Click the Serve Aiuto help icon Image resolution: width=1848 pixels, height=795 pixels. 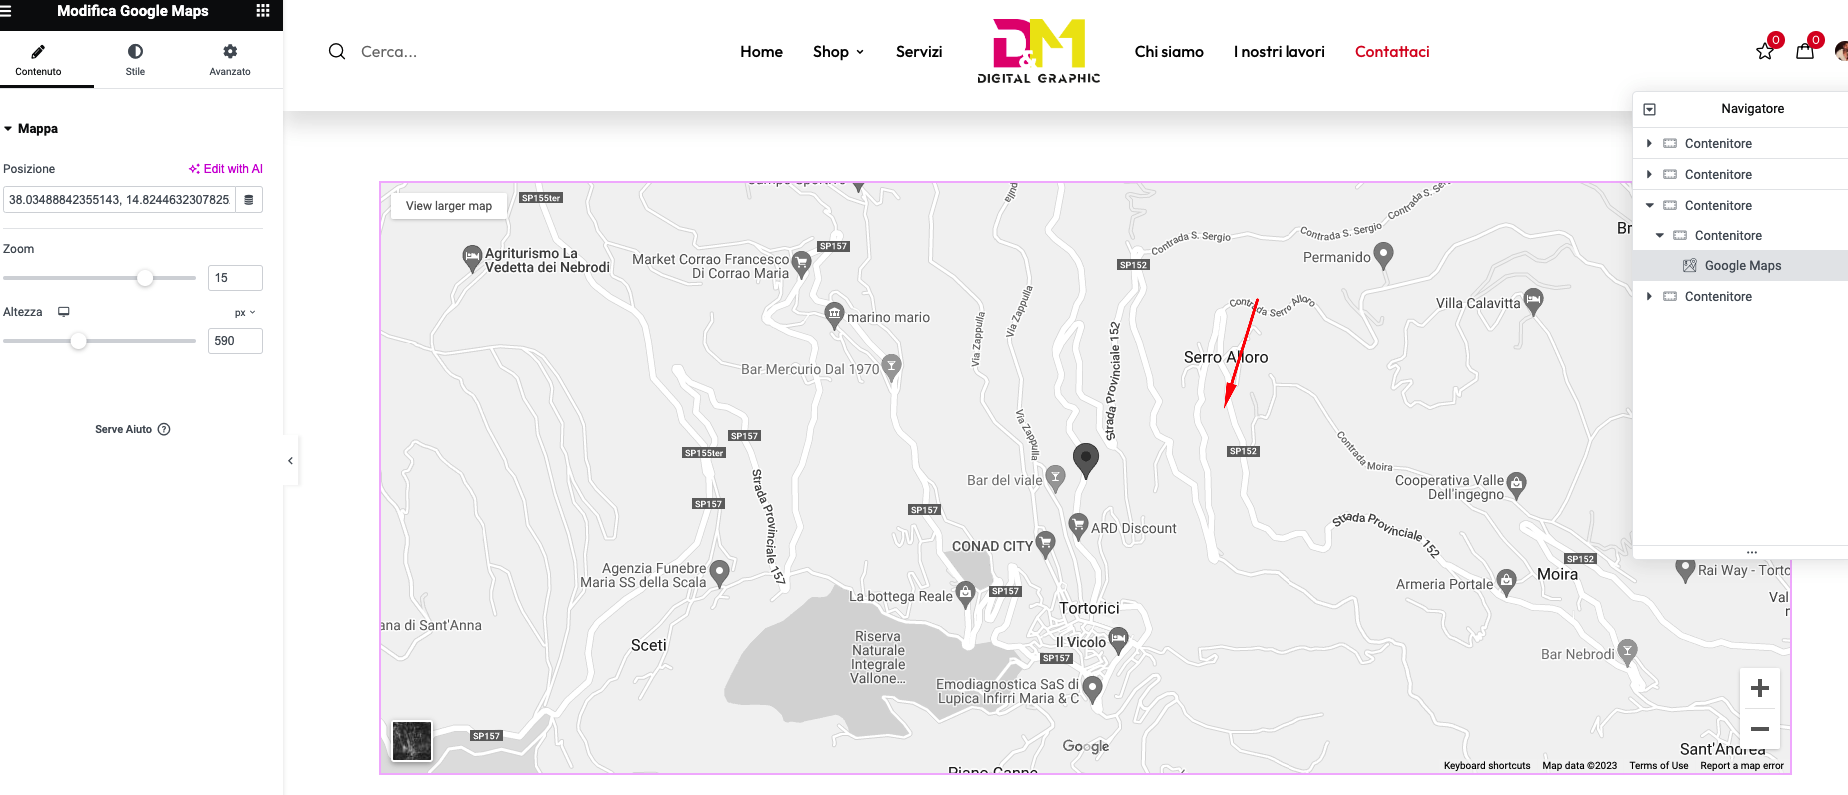click(x=164, y=429)
